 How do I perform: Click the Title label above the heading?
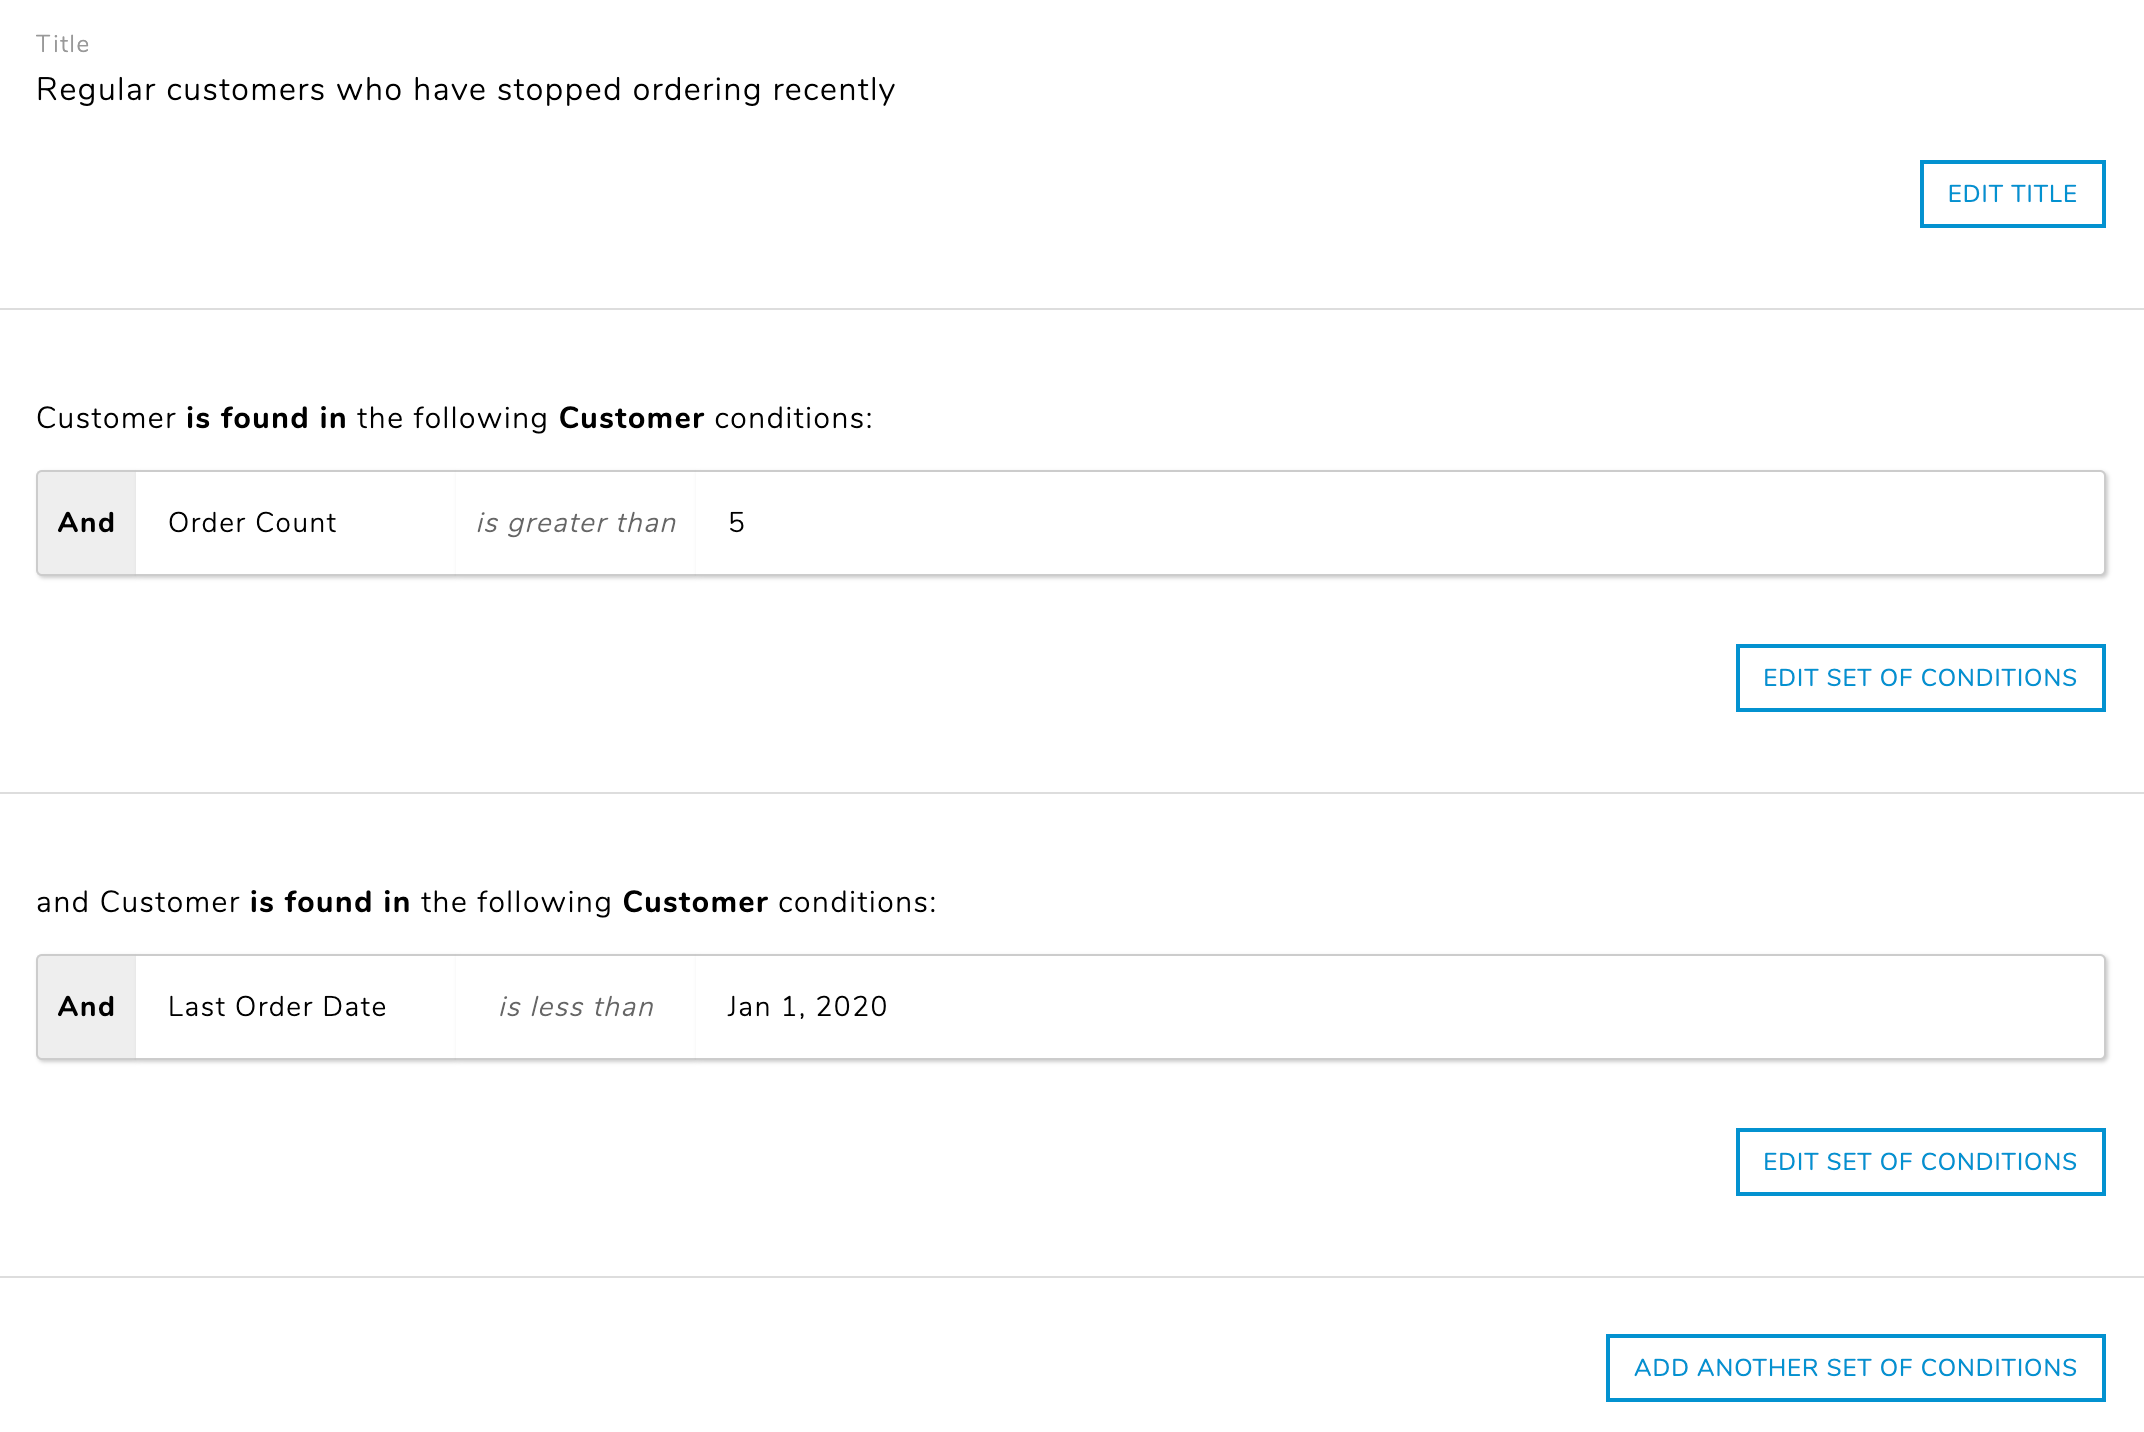click(x=62, y=43)
